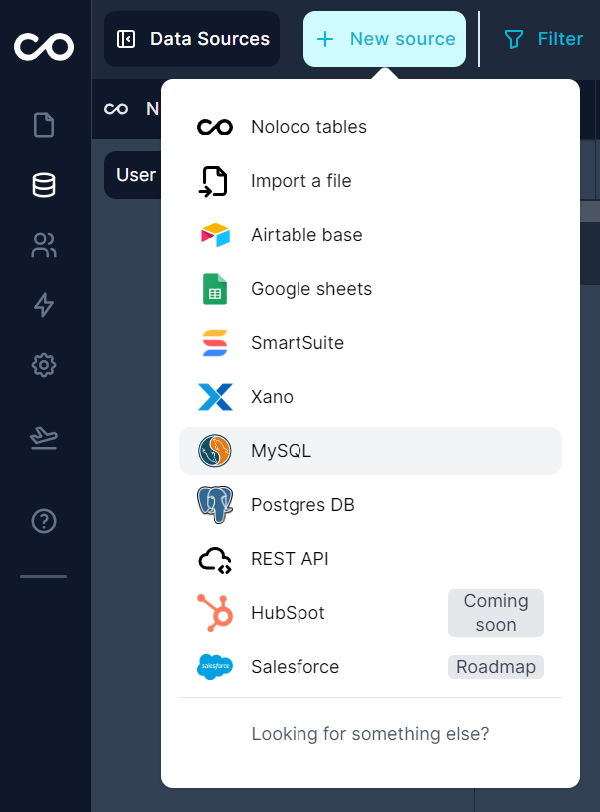Click the airplane launch icon
The height and width of the screenshot is (812, 600).
[44, 437]
